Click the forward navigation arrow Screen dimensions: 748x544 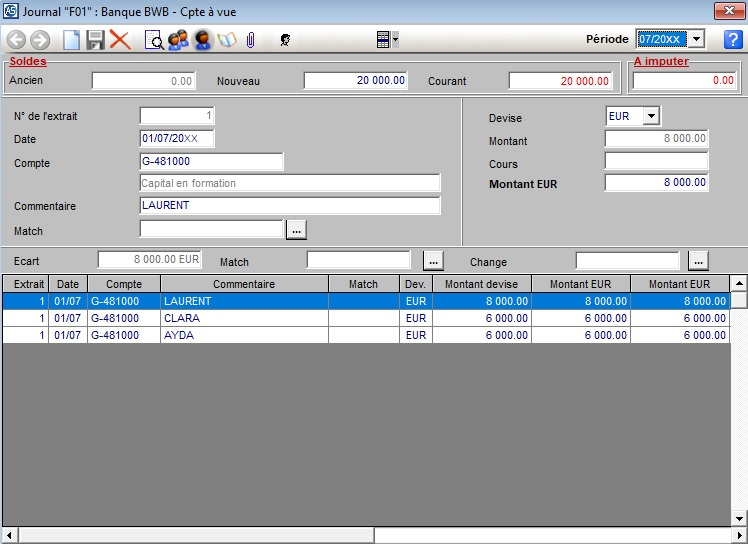40,40
